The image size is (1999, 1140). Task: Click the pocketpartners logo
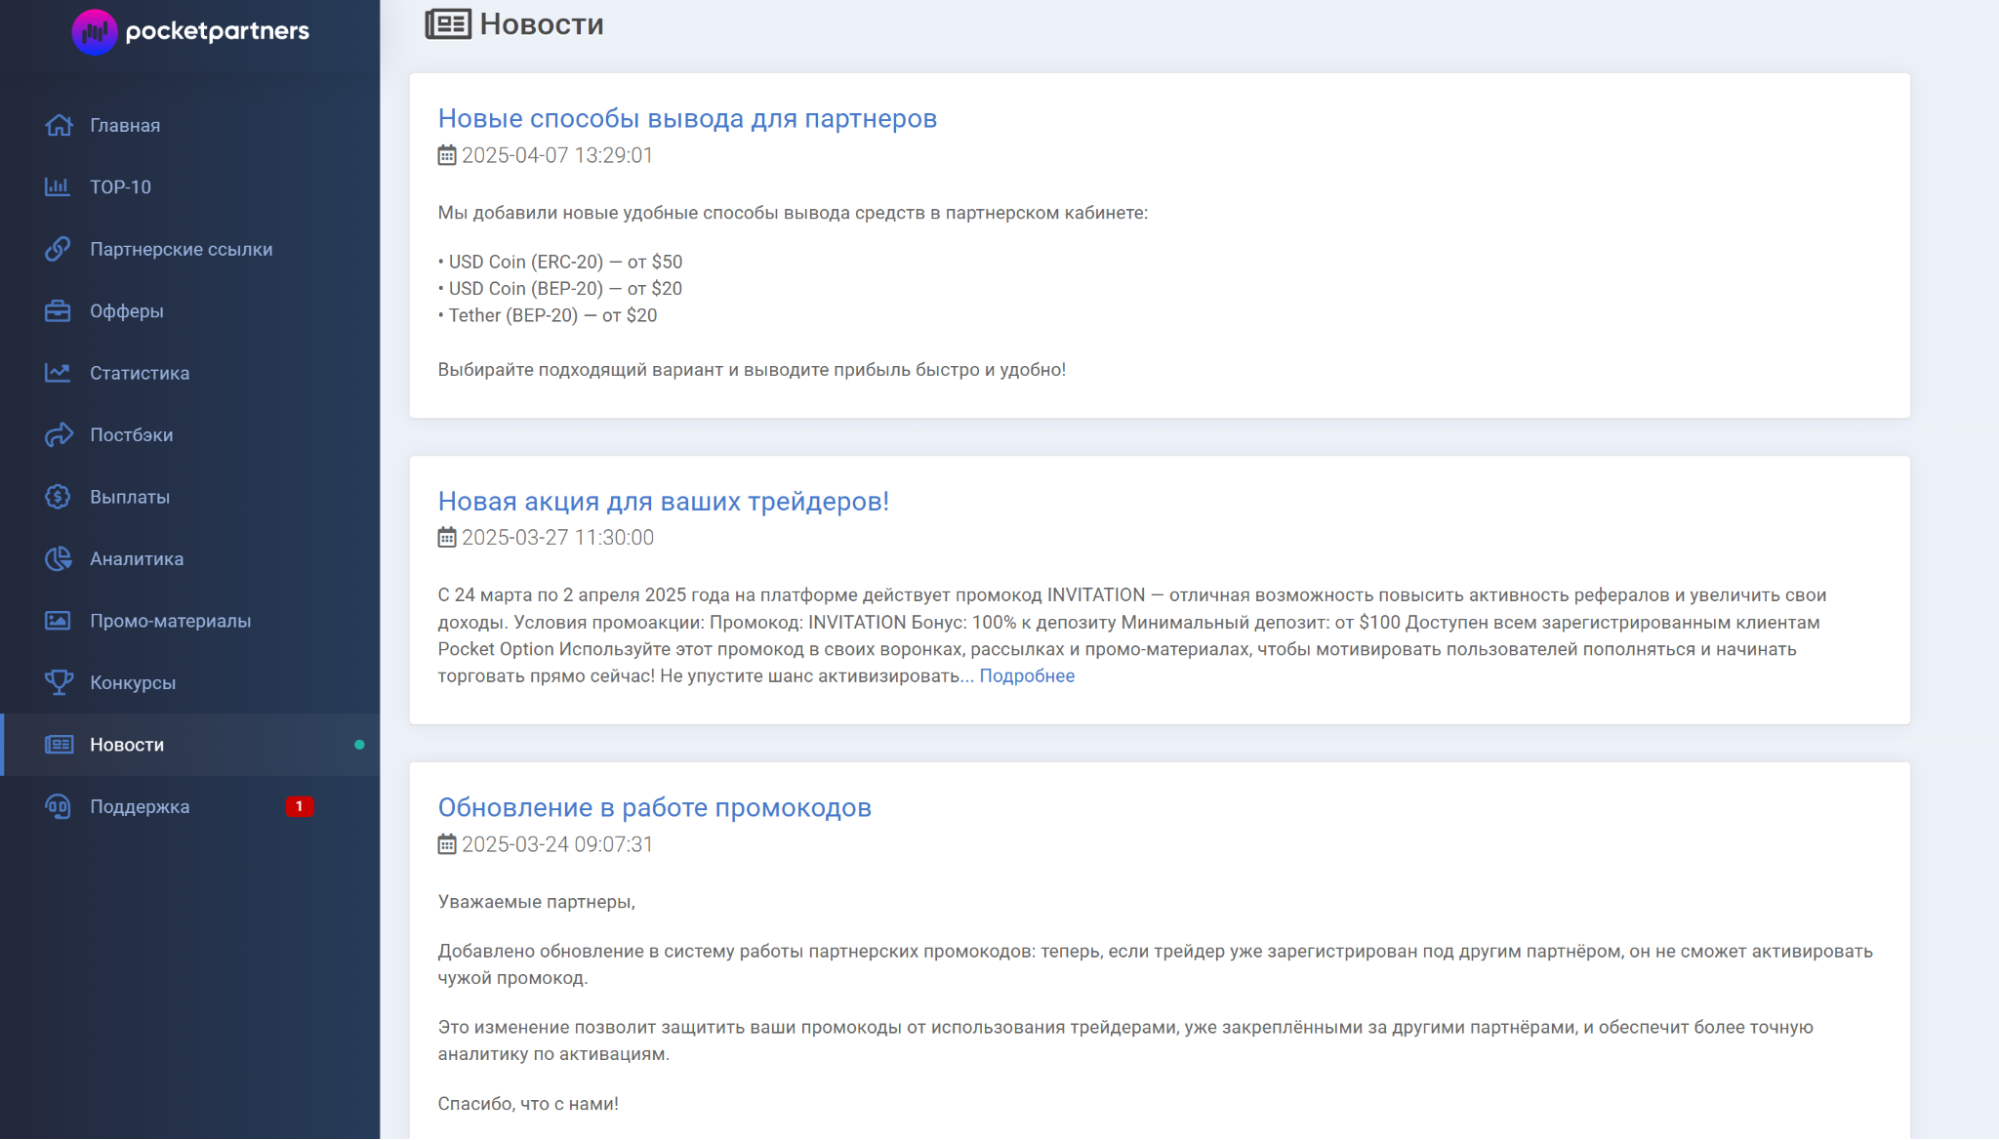[x=191, y=31]
